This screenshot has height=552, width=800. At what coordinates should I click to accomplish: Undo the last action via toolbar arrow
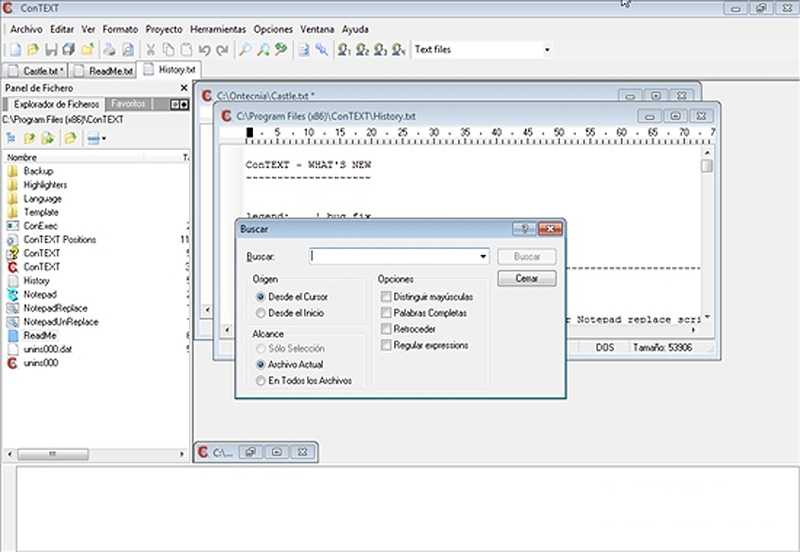coord(205,49)
